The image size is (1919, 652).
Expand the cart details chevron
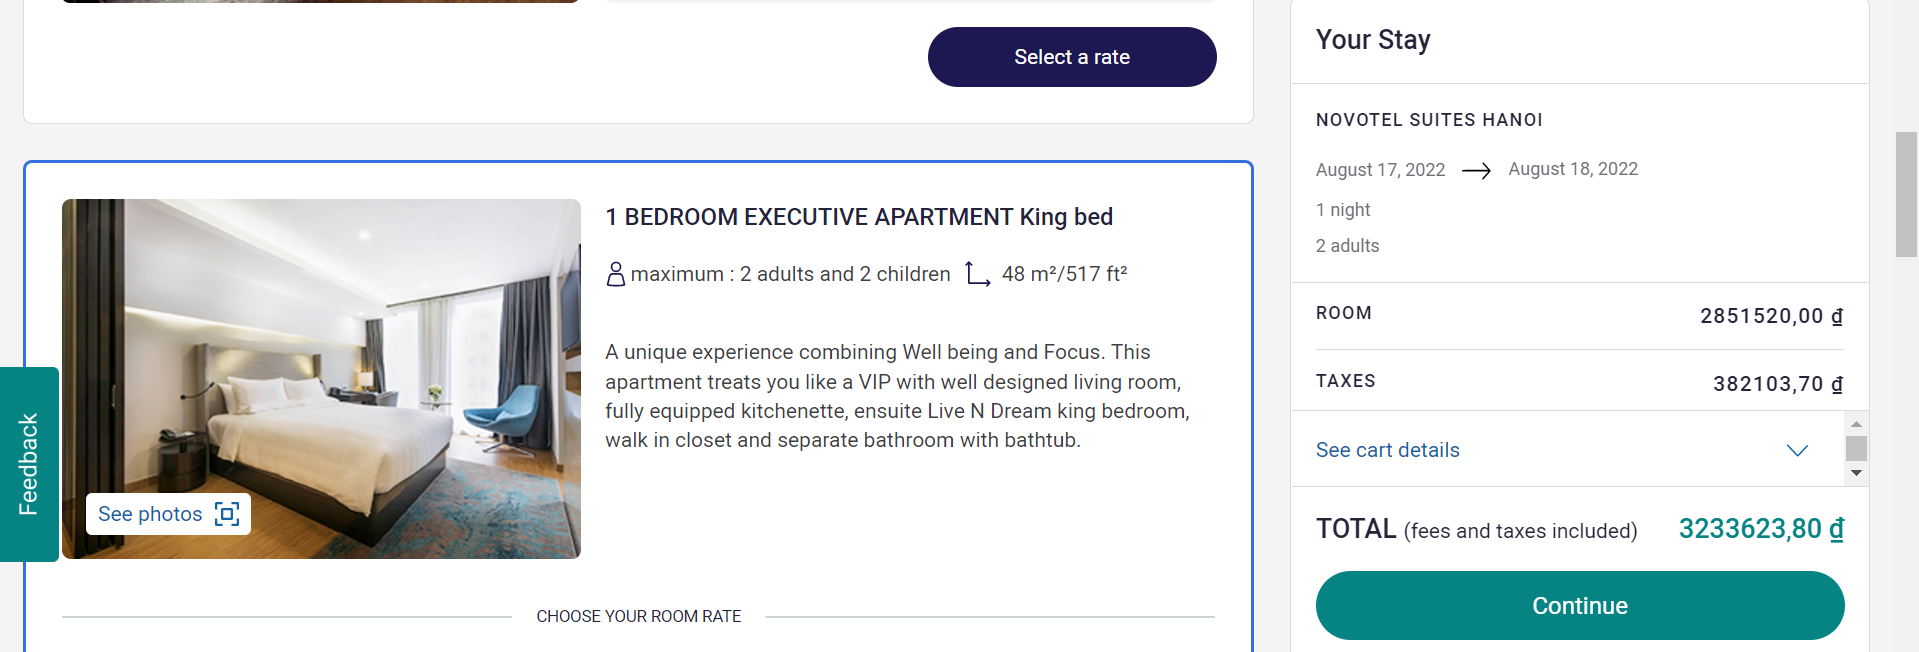[1797, 450]
